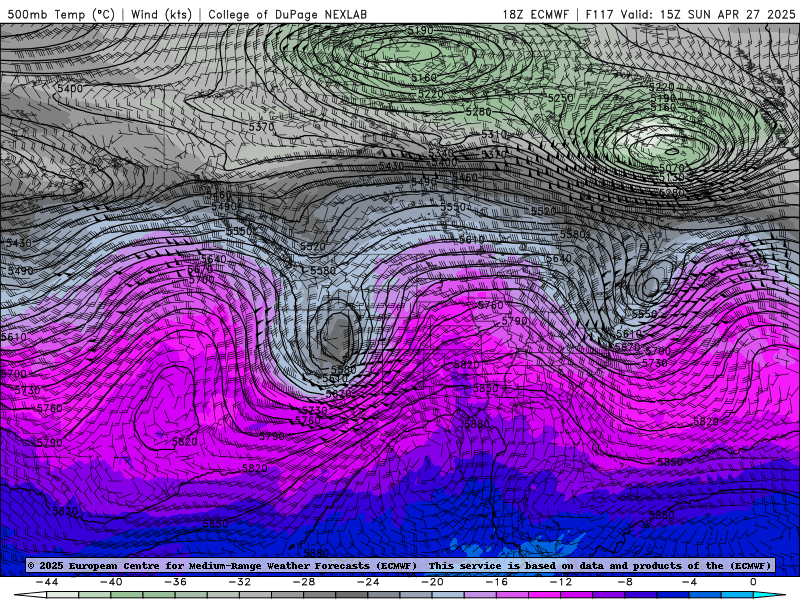Click the ECMWF copyright notice banner
The height and width of the screenshot is (600, 800).
pos(400,565)
